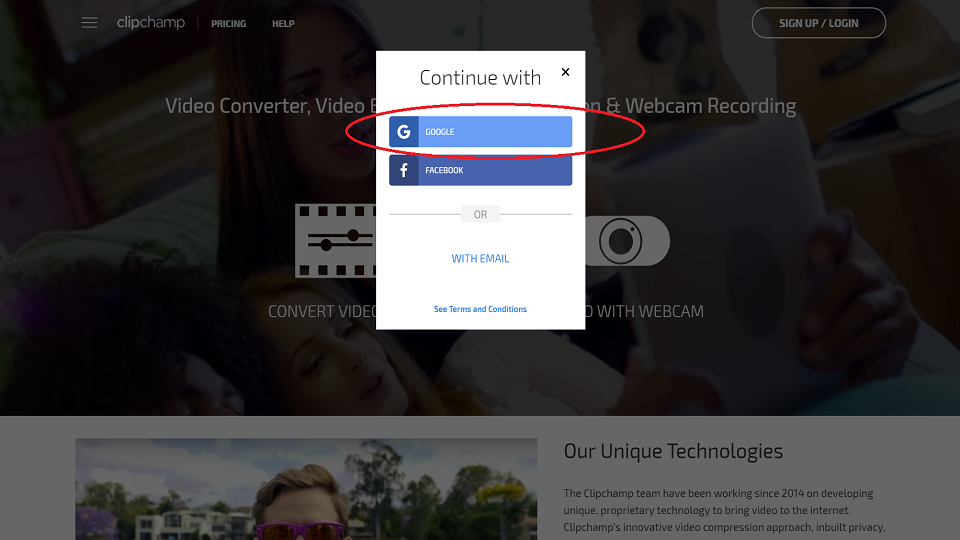Select the With Webcam label

click(644, 311)
